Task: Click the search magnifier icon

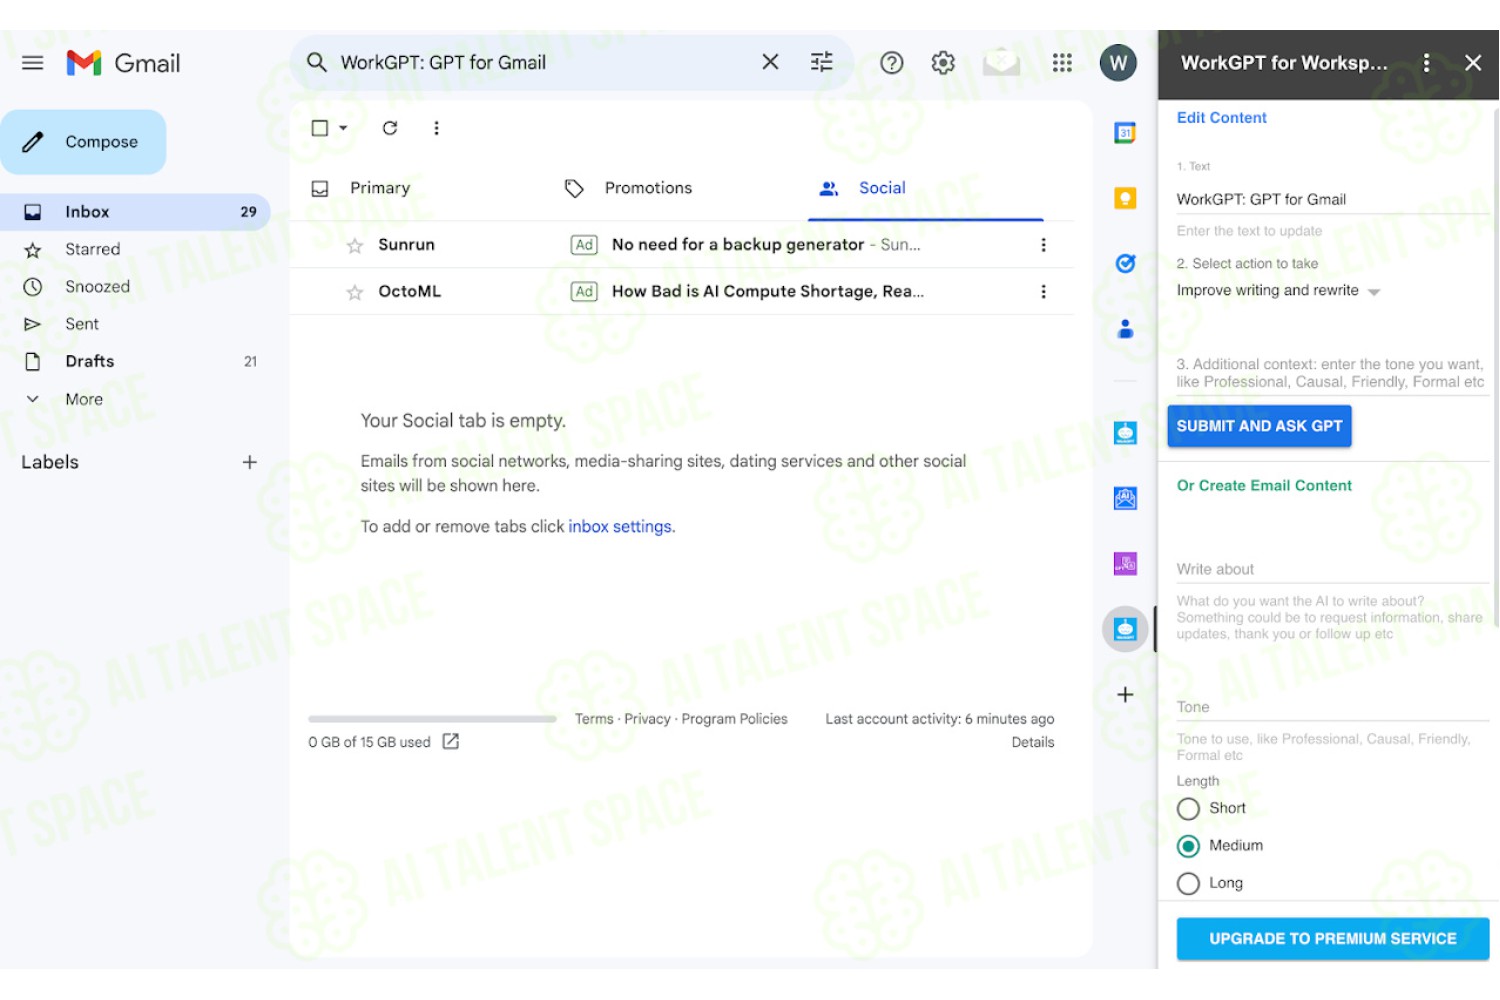Action: pos(317,62)
